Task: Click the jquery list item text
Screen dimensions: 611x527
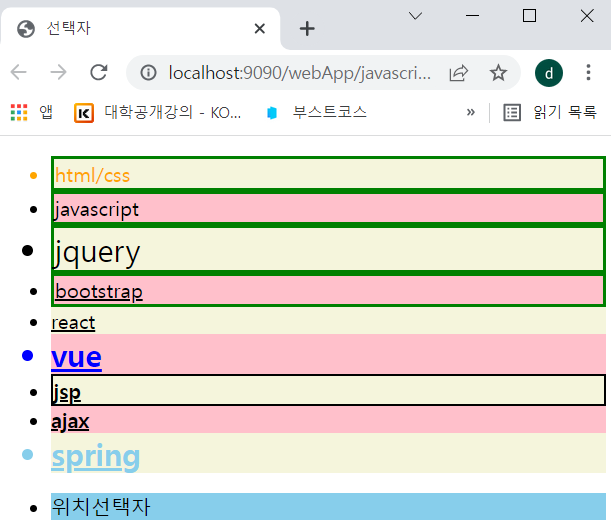Action: (96, 253)
